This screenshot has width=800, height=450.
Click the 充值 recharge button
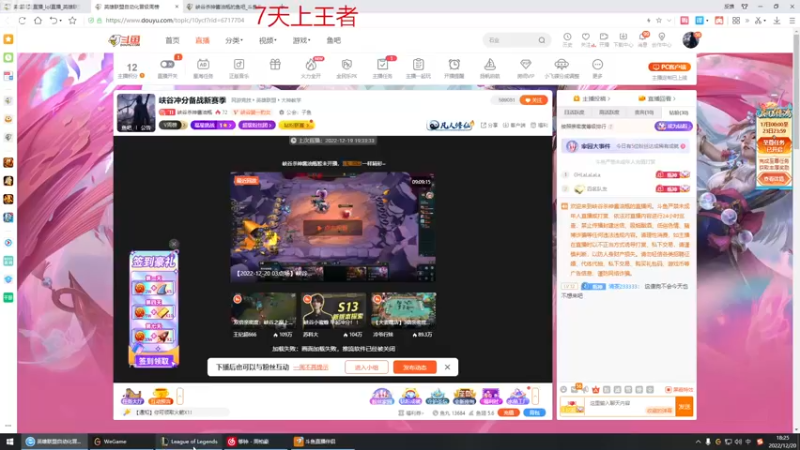(509, 412)
